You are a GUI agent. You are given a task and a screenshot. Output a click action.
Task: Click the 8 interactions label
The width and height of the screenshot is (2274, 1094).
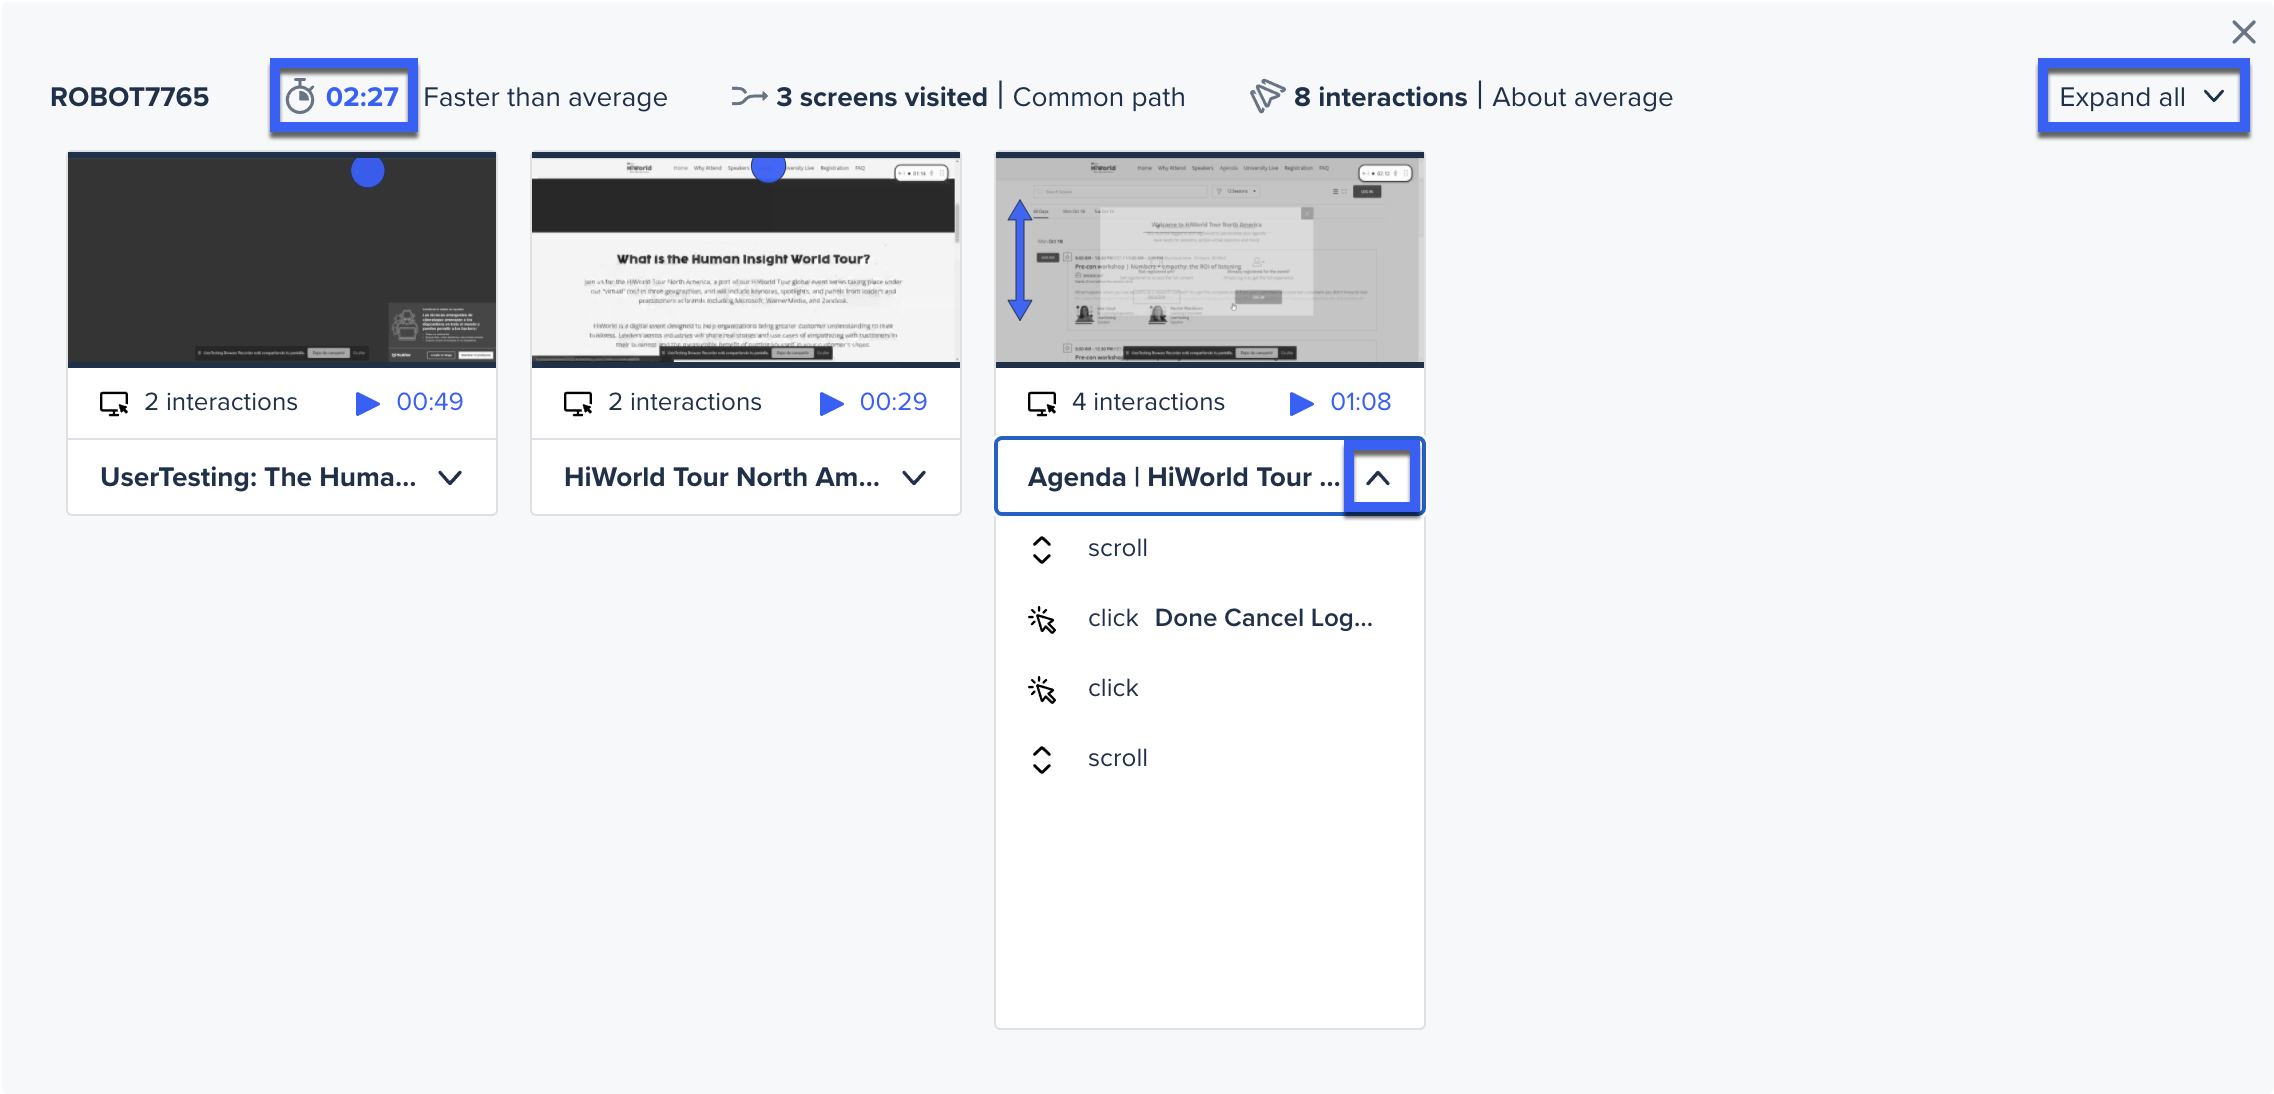(1380, 97)
